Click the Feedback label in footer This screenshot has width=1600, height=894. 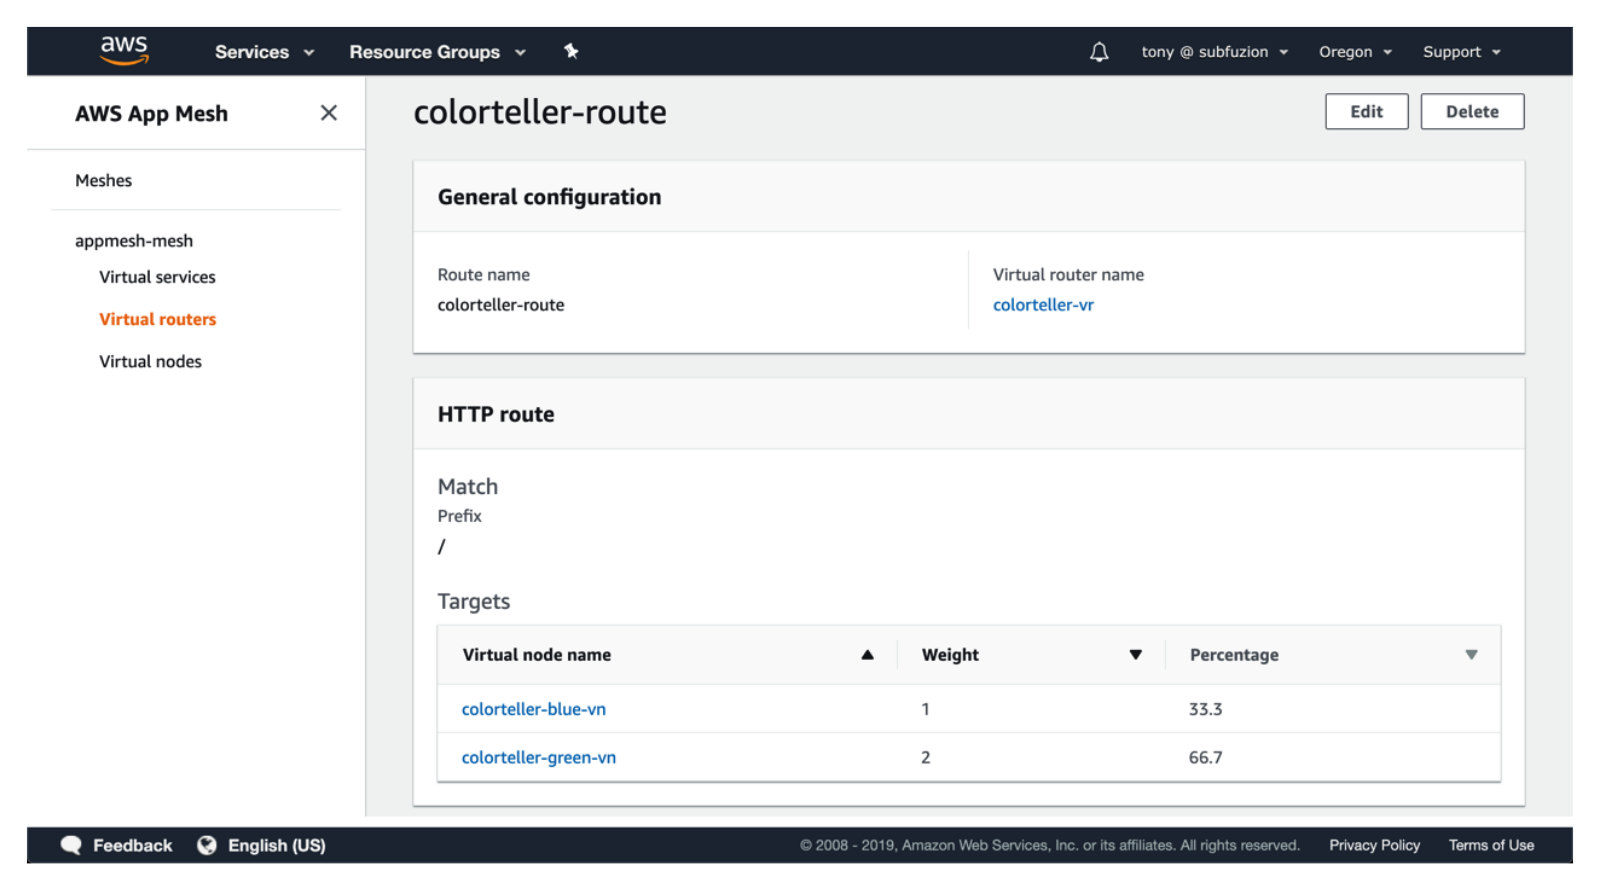[132, 845]
